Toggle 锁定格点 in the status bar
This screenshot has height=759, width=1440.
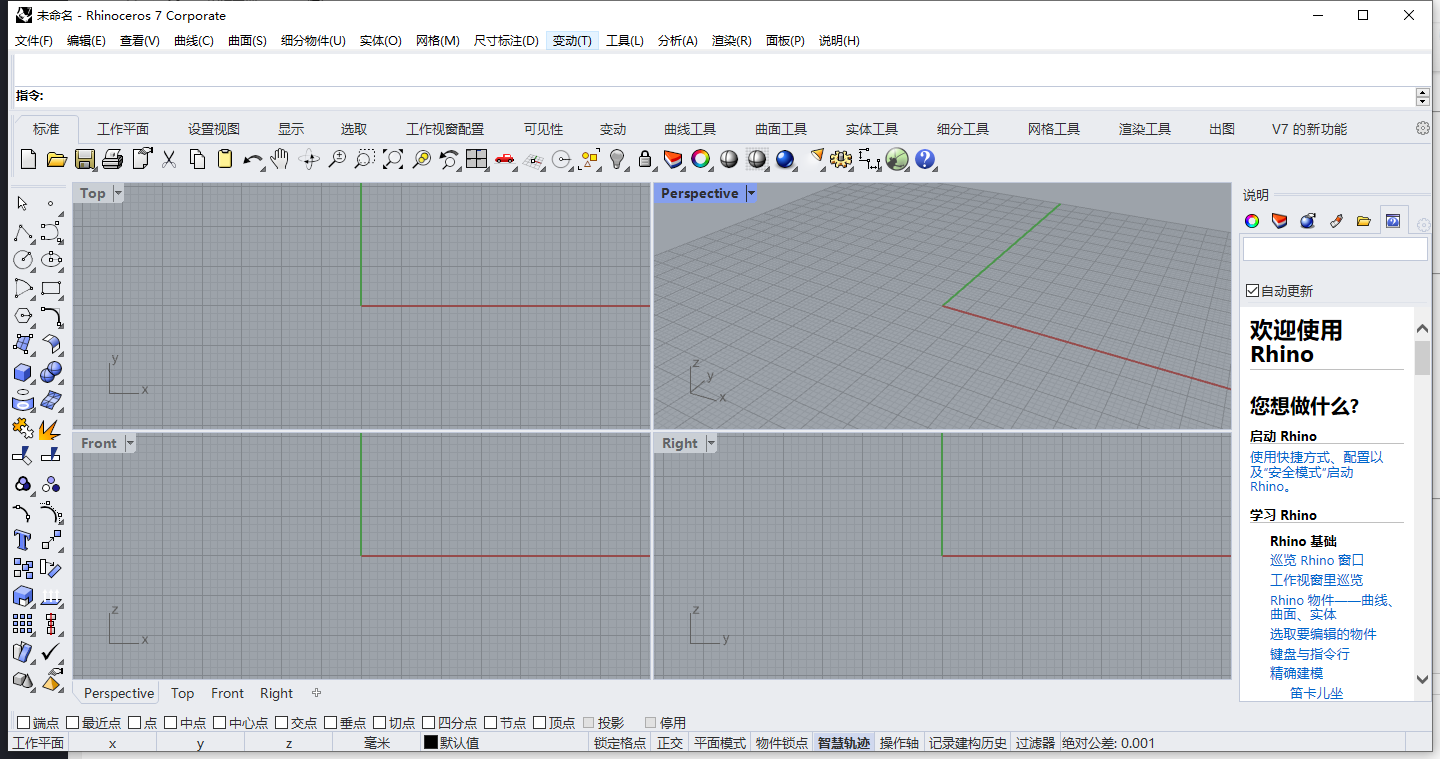click(x=620, y=743)
